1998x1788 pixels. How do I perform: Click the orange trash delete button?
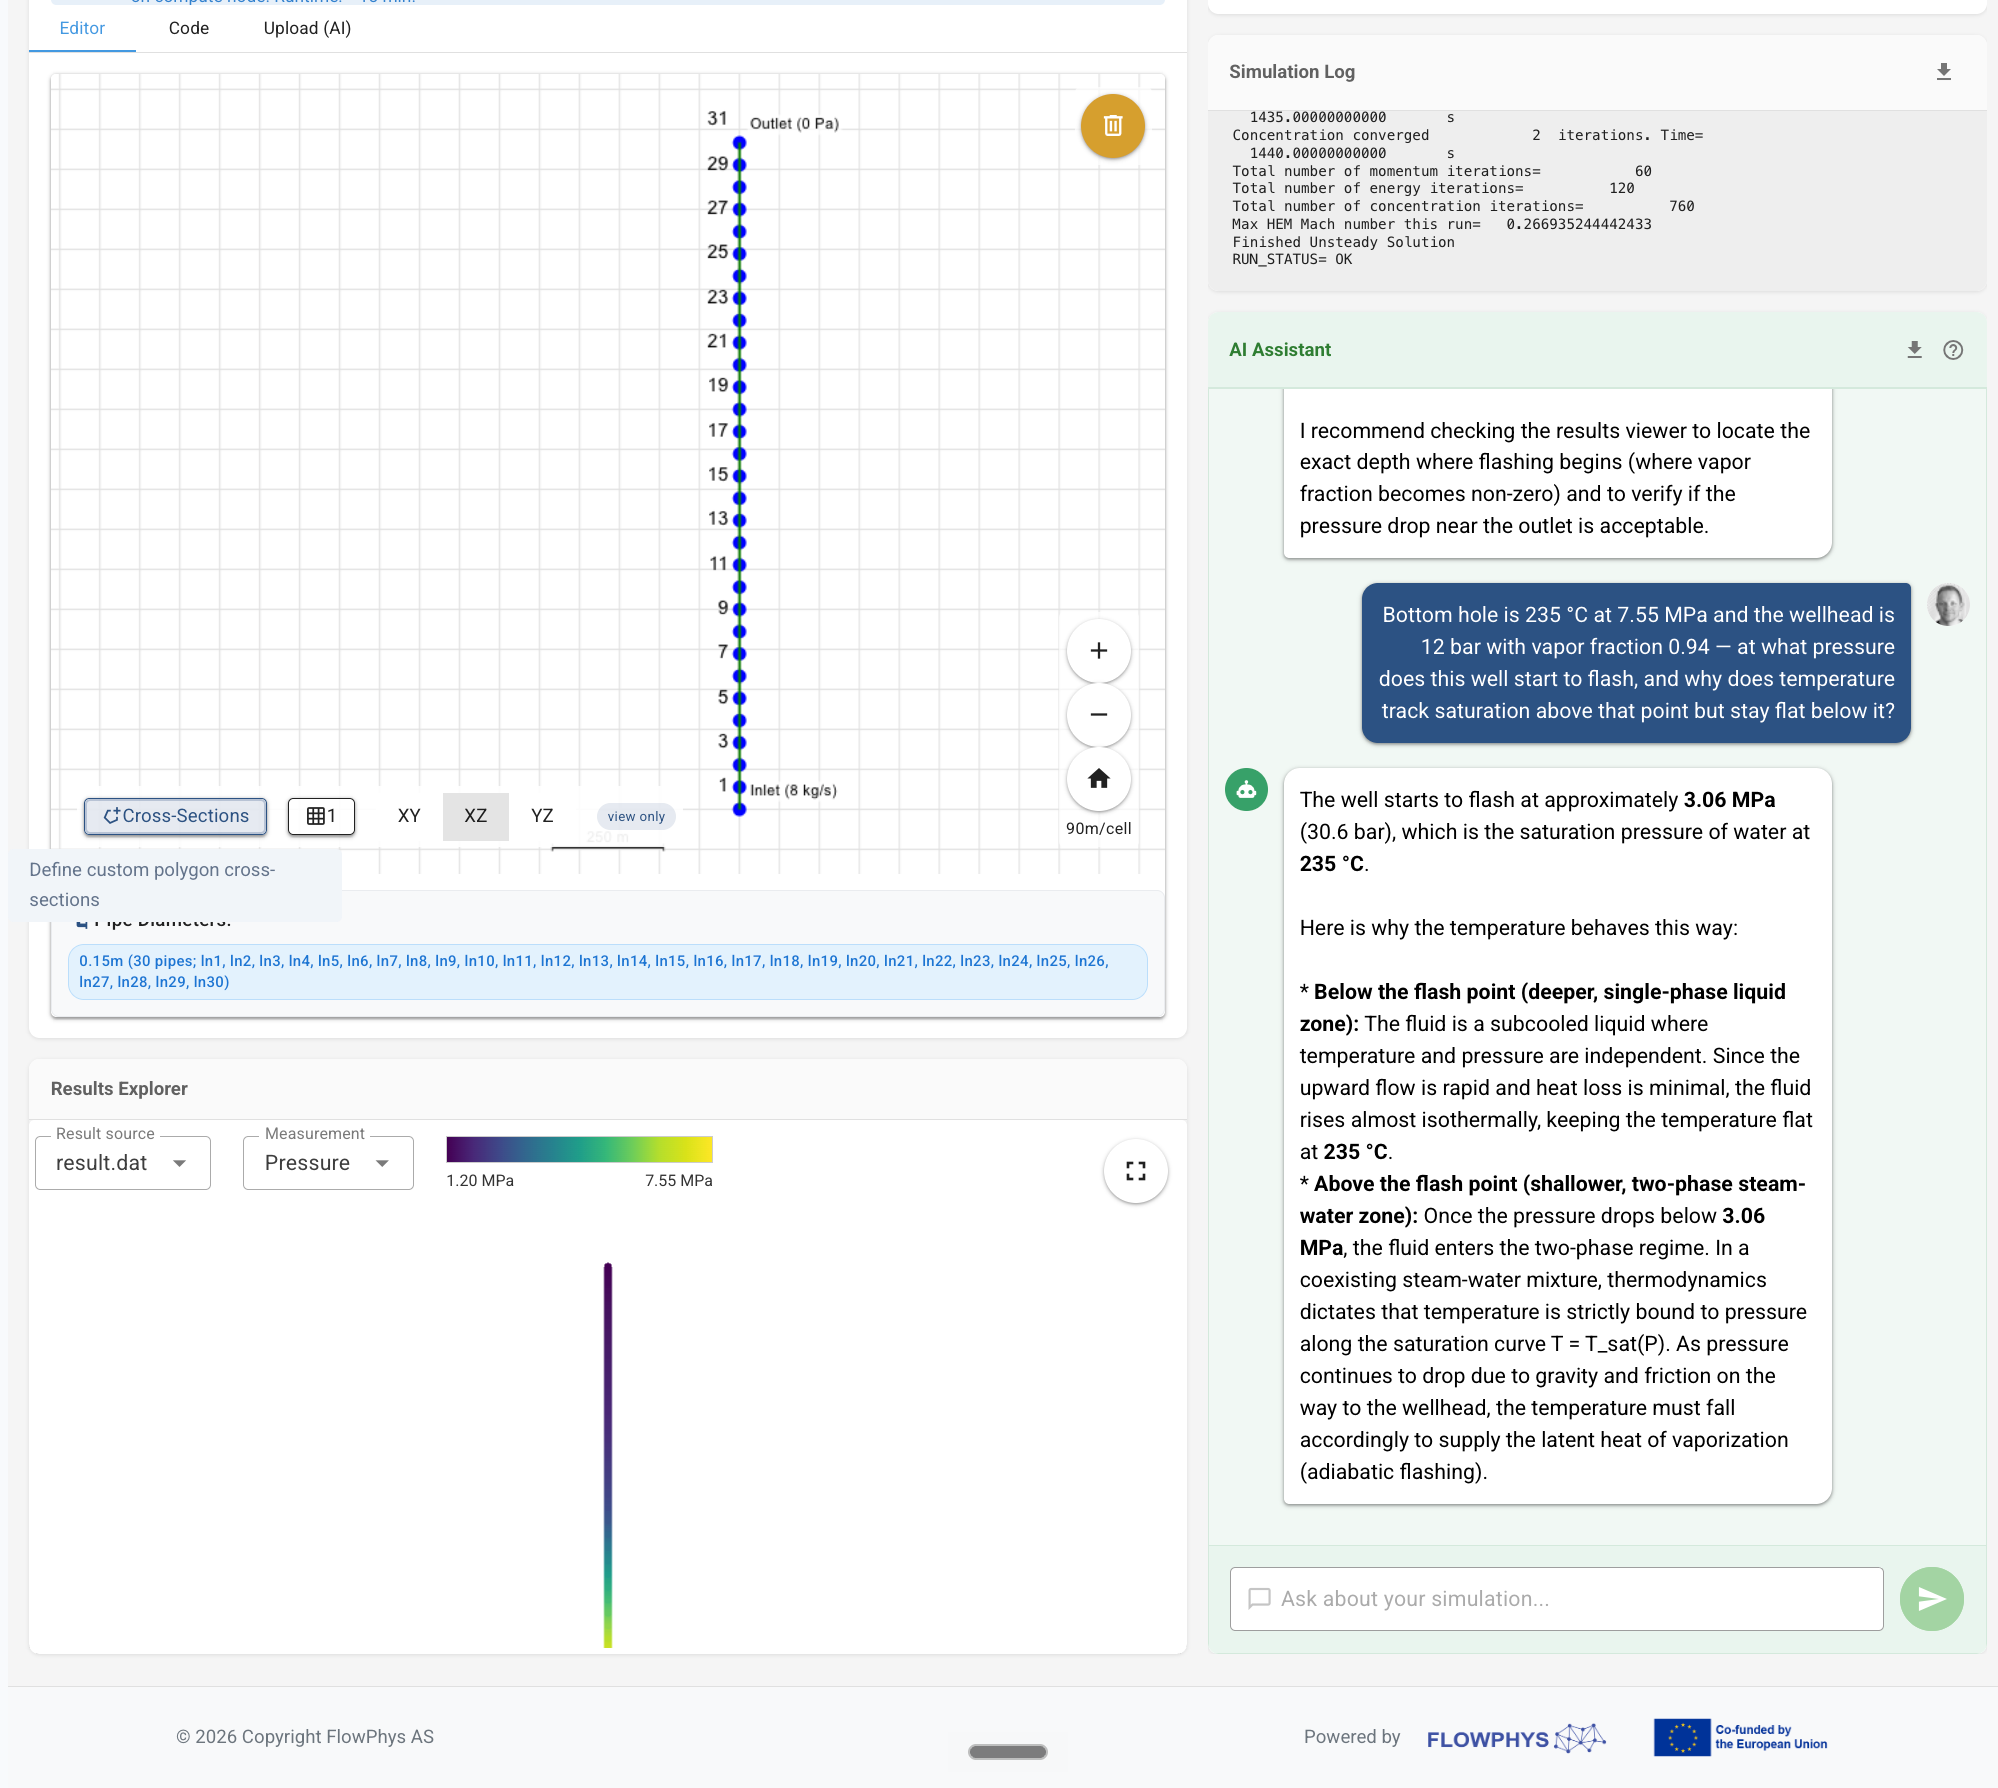tap(1112, 126)
